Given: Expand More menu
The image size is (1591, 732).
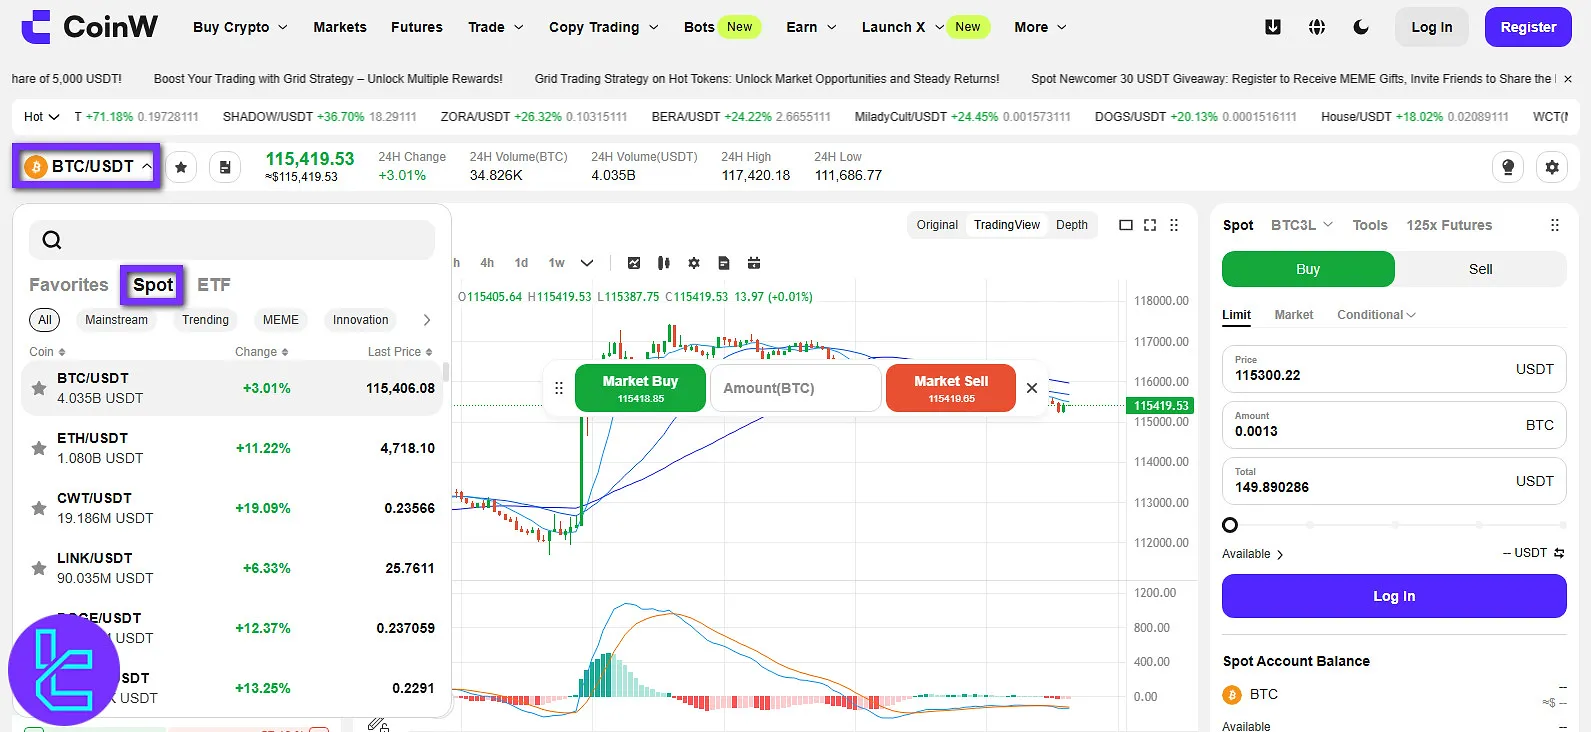Looking at the screenshot, I should point(1040,27).
